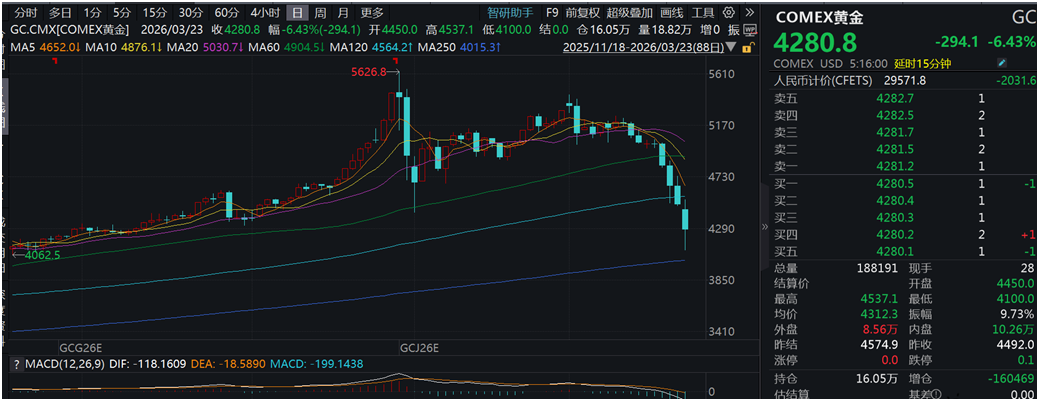Select 5分 period tab
The height and width of the screenshot is (401, 1039).
(x=122, y=13)
